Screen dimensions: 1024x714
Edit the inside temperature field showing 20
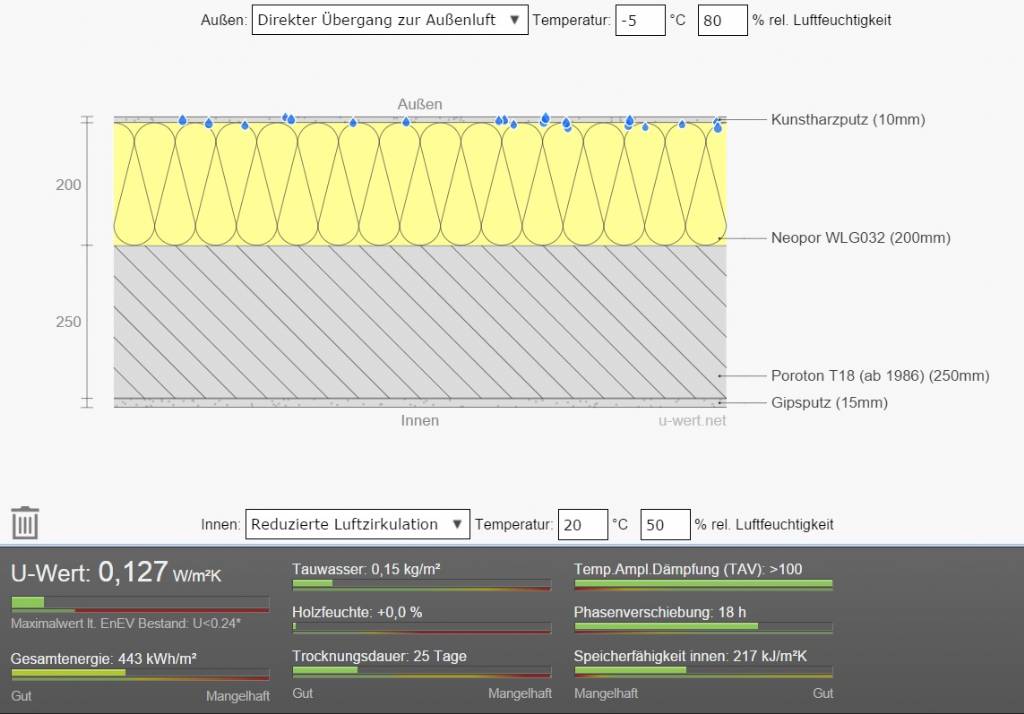pyautogui.click(x=582, y=524)
